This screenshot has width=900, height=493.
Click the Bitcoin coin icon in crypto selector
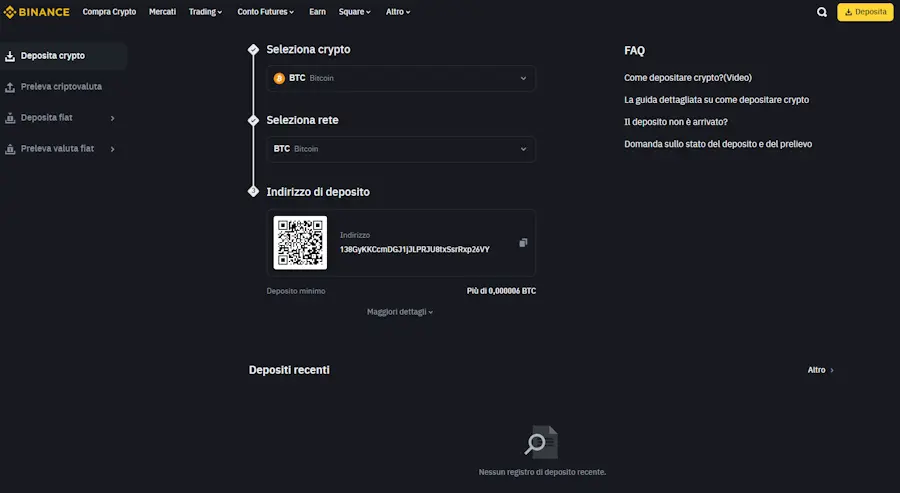(x=279, y=78)
